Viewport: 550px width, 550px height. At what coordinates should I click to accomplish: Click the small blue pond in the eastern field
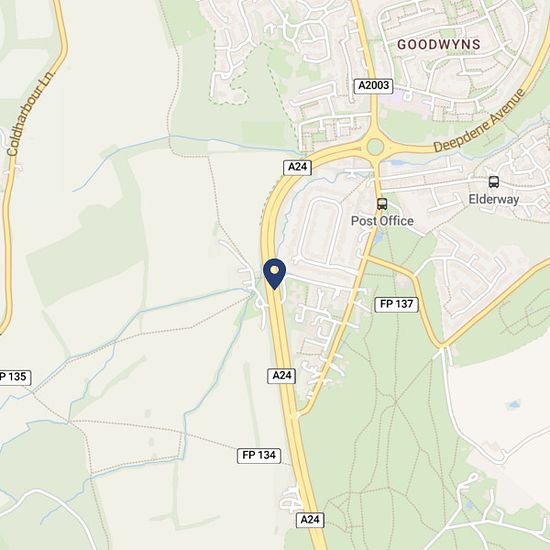(514, 405)
